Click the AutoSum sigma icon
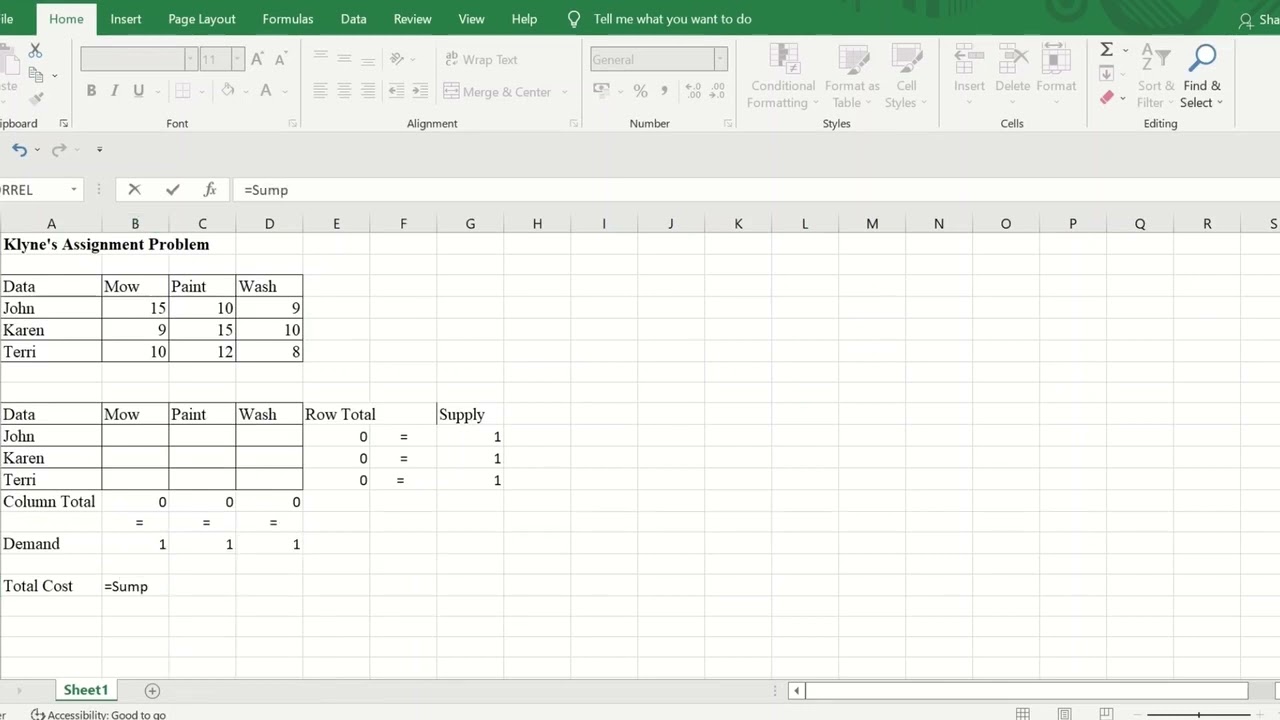The width and height of the screenshot is (1280, 720). (x=1106, y=50)
